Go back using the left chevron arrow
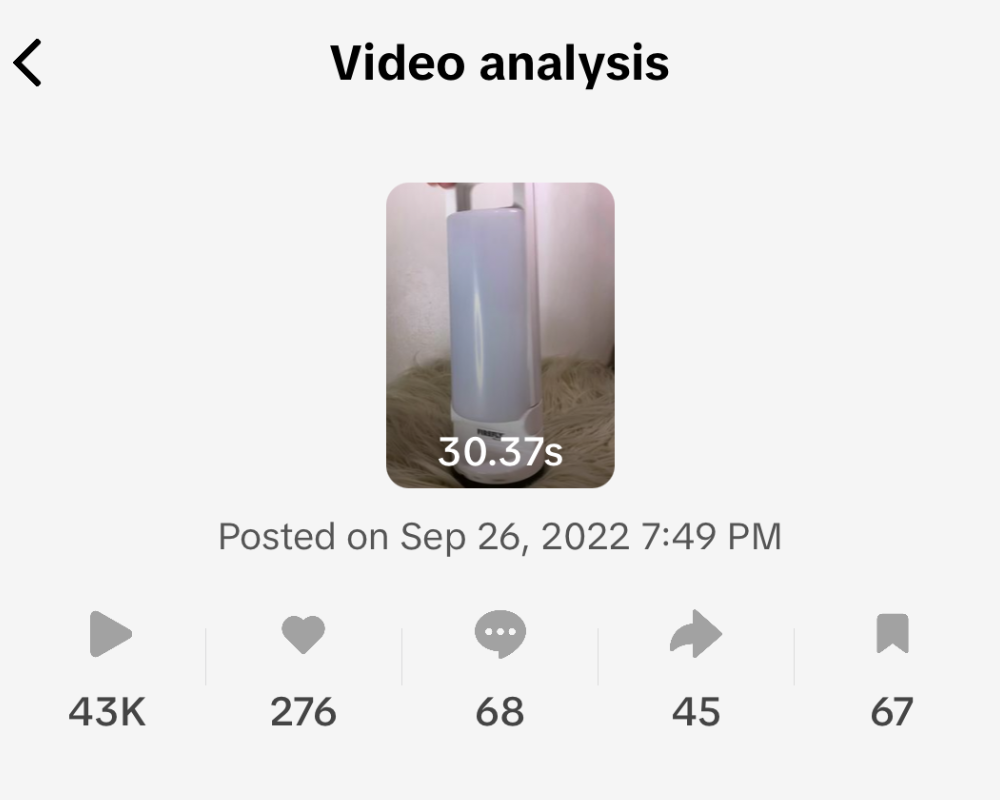The width and height of the screenshot is (1000, 800). (29, 64)
